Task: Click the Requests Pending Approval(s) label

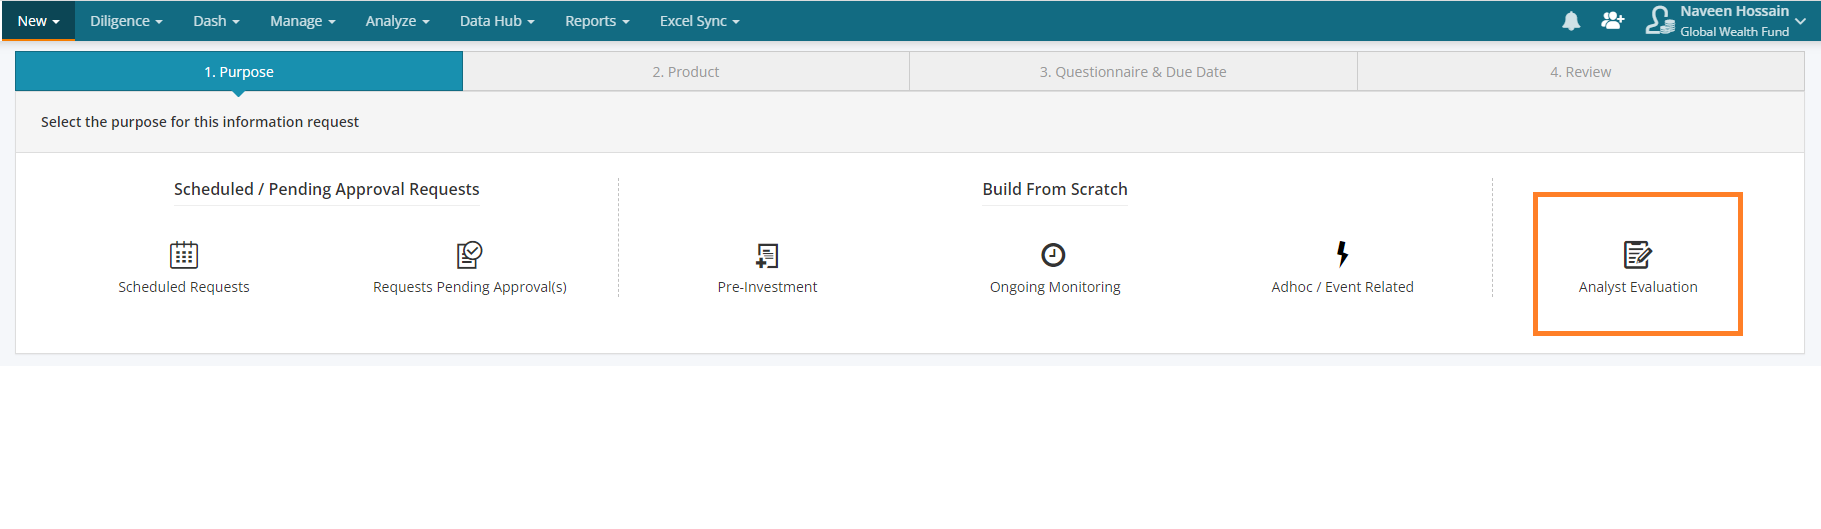Action: tap(470, 287)
